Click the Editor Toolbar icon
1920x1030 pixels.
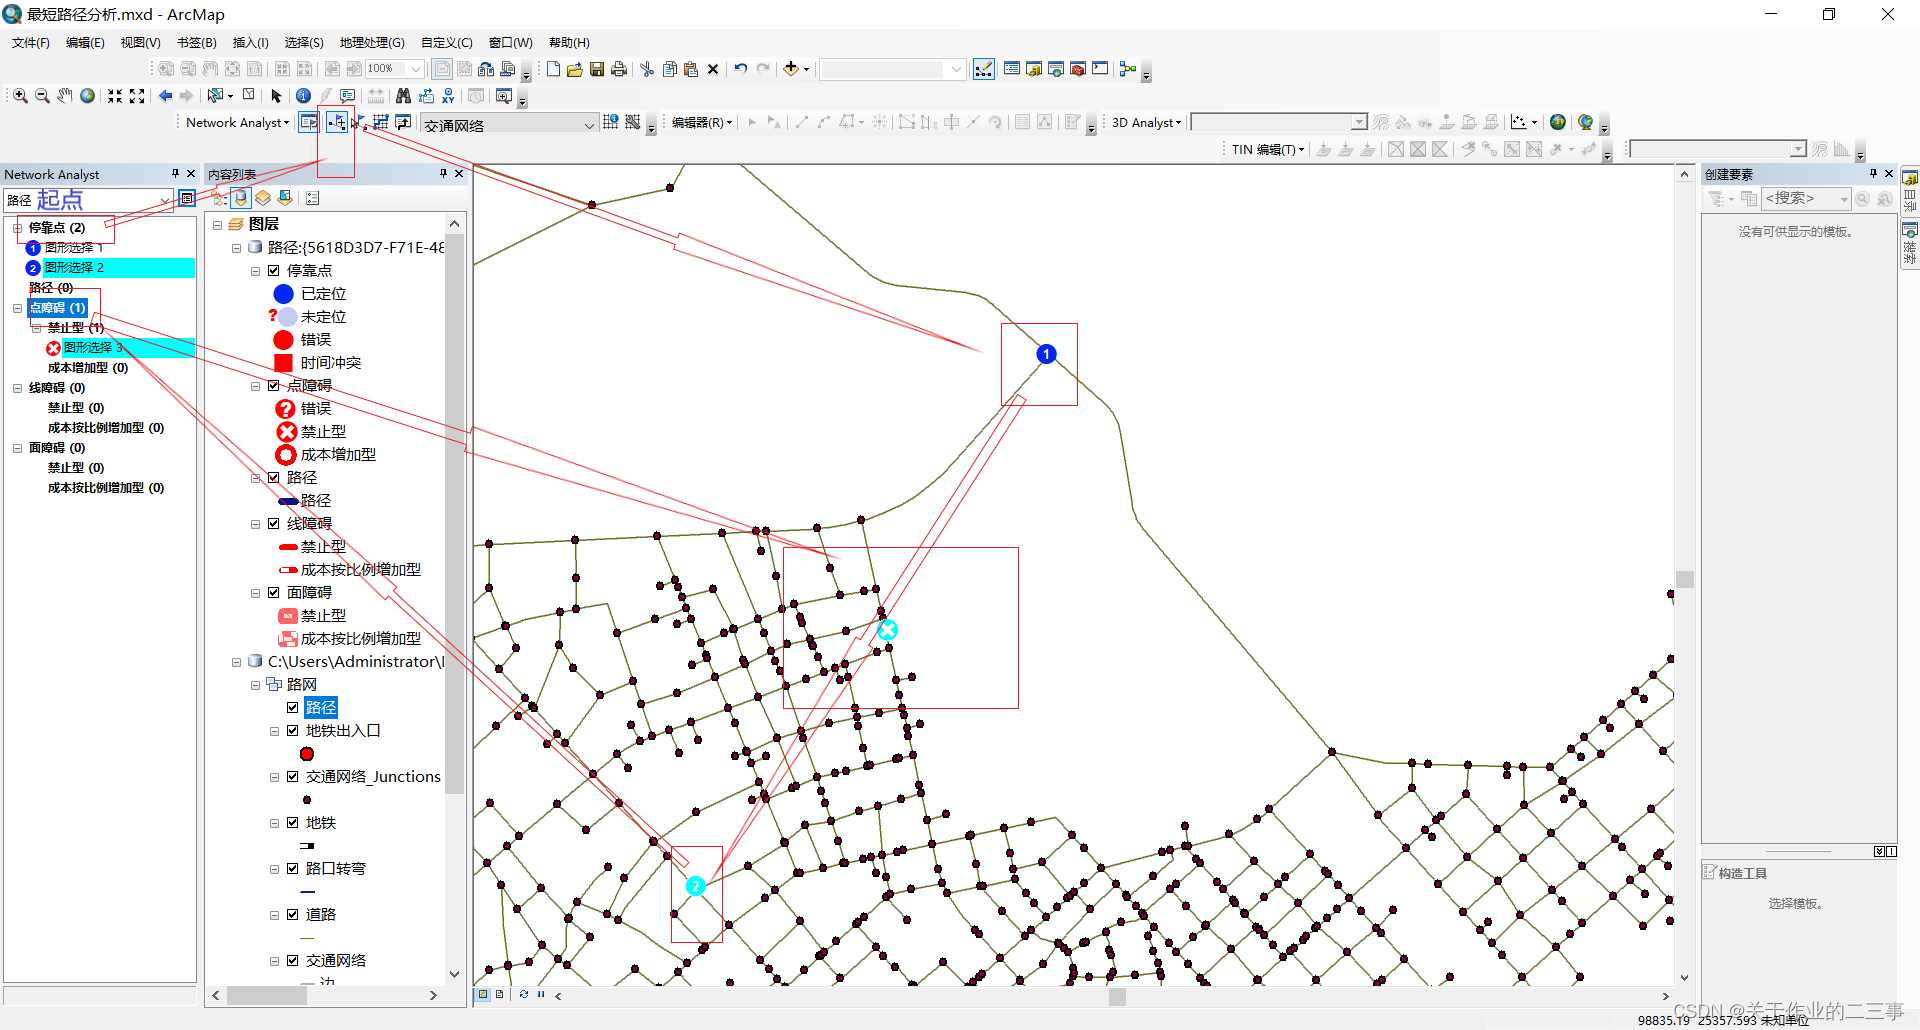(984, 69)
